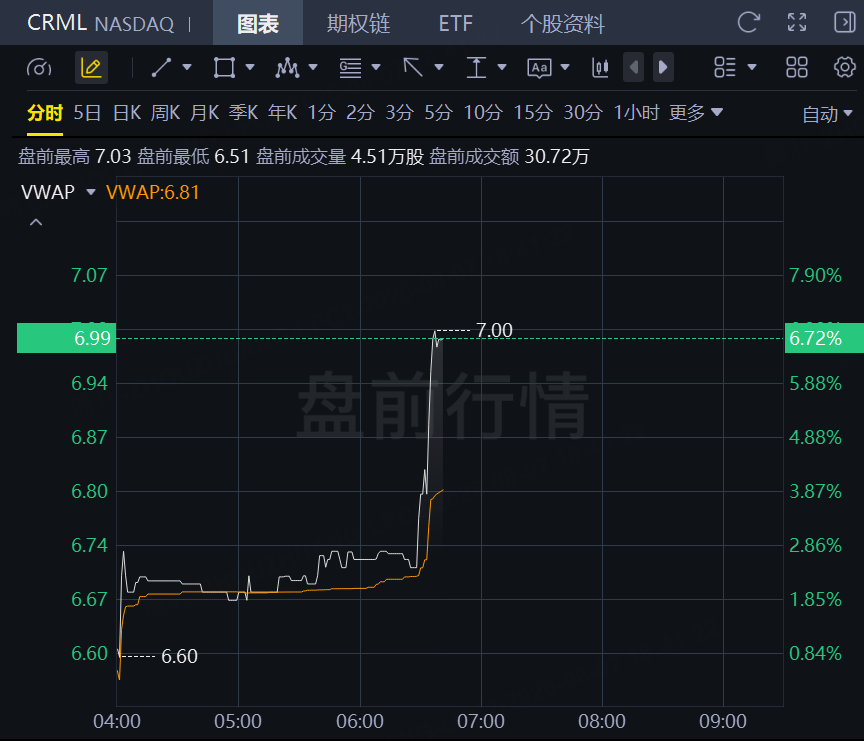This screenshot has height=741, width=864.
Task: Click the 盘前最高 7.03 statistic
Action: tap(75, 156)
